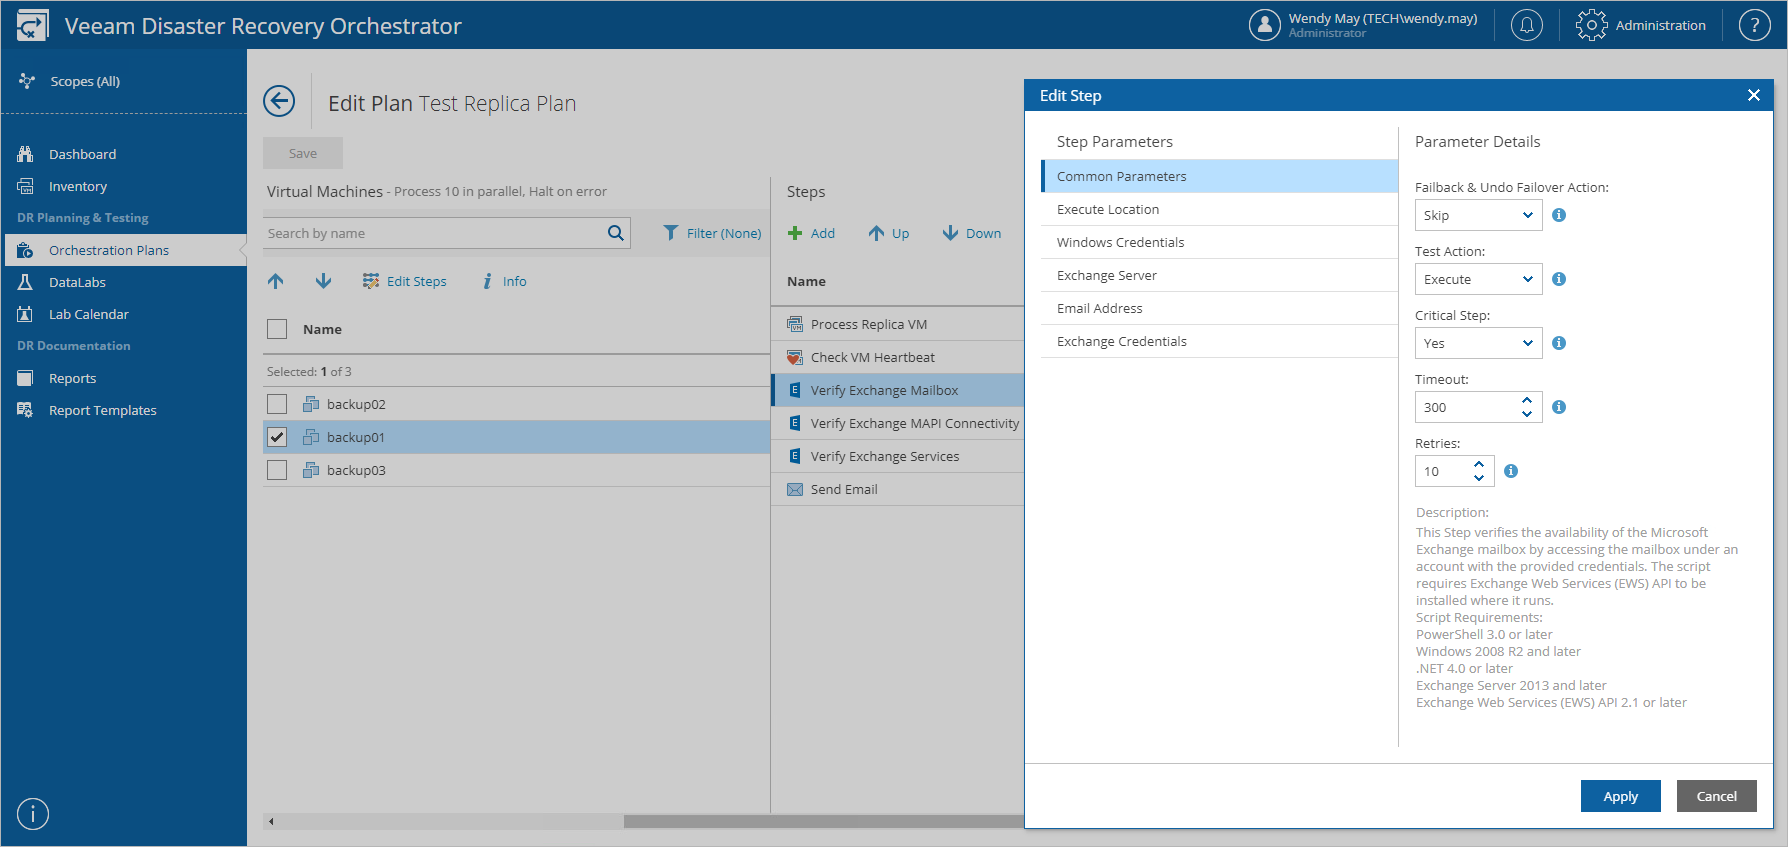Click the search magnifier icon
Image resolution: width=1788 pixels, height=847 pixels.
(x=616, y=233)
